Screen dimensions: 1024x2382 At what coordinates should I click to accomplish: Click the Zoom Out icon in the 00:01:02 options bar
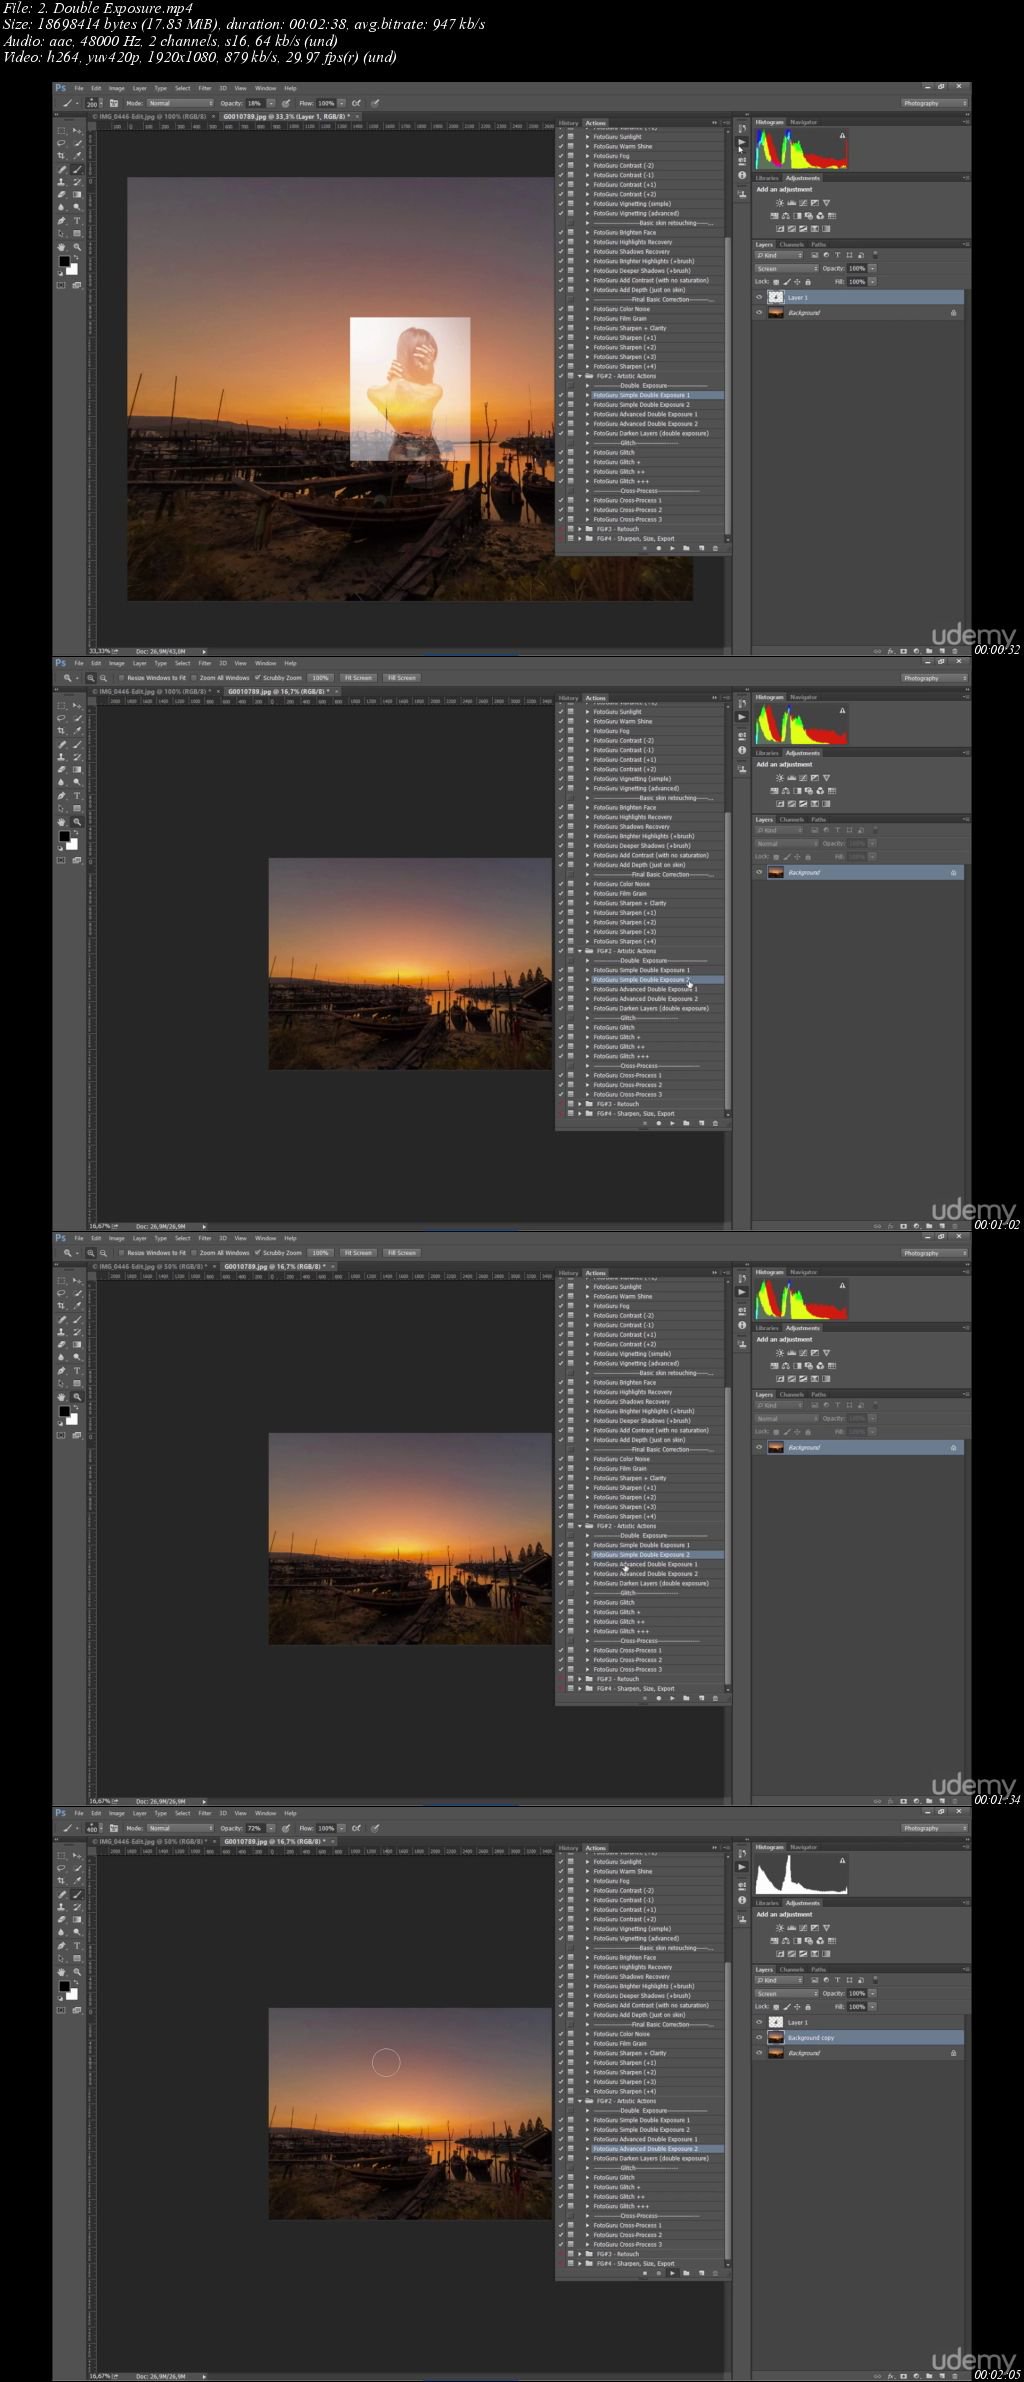(103, 677)
